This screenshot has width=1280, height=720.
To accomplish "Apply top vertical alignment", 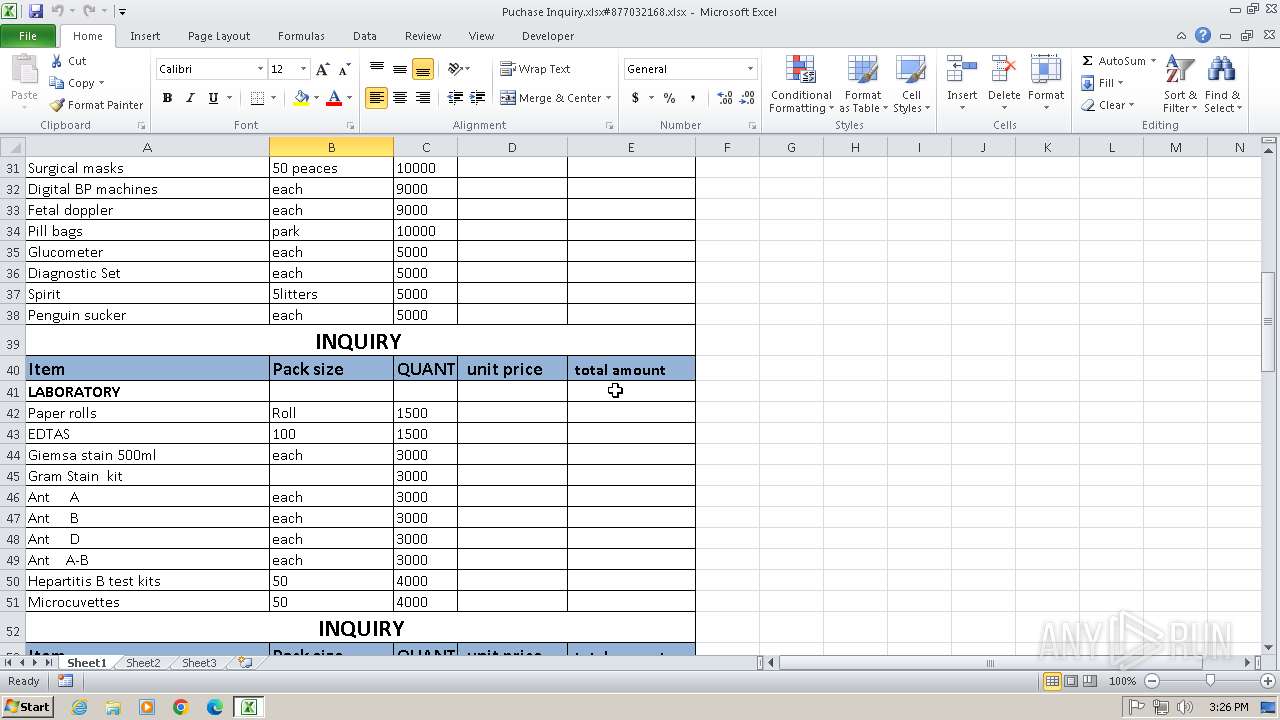I will click(377, 69).
